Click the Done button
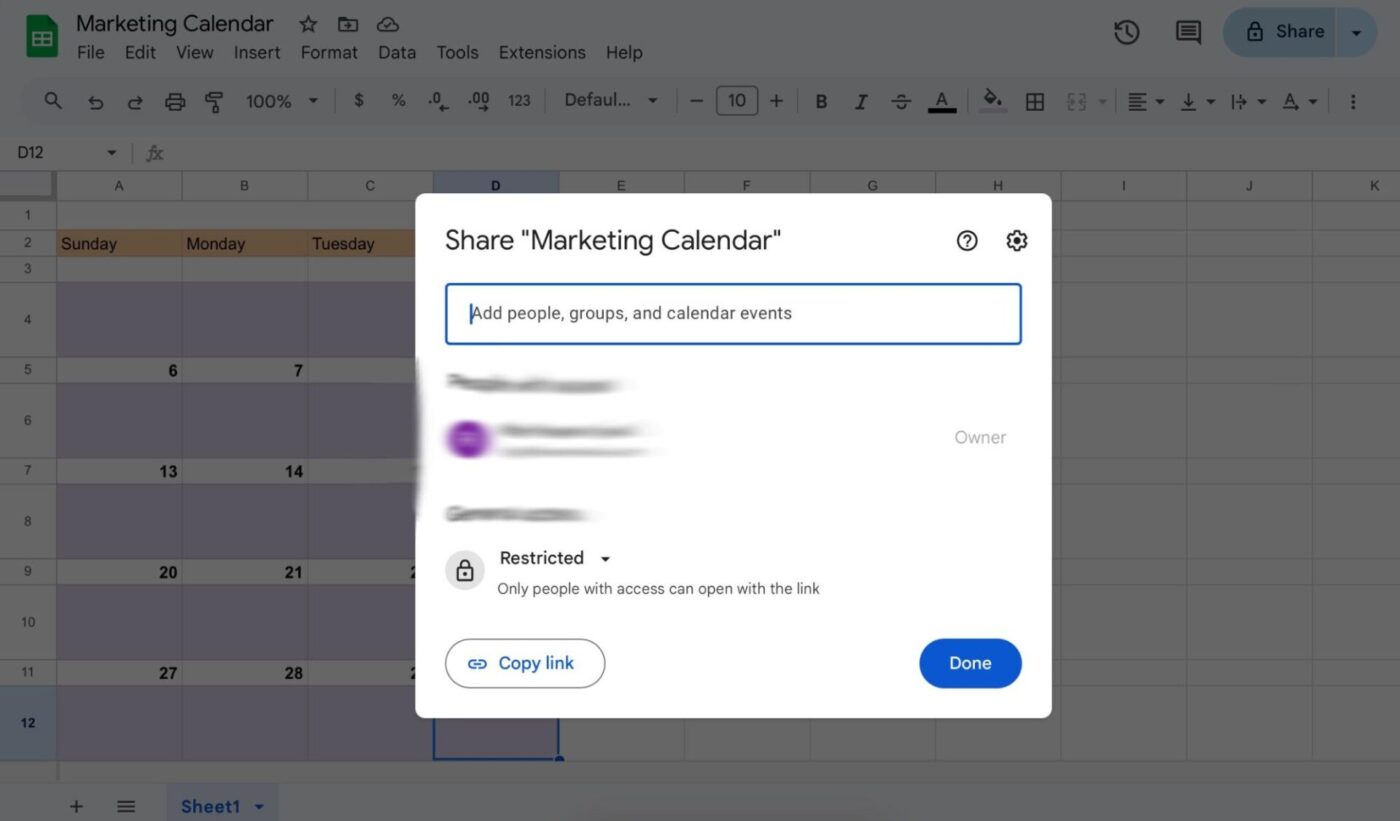The image size is (1400, 821). tap(970, 663)
